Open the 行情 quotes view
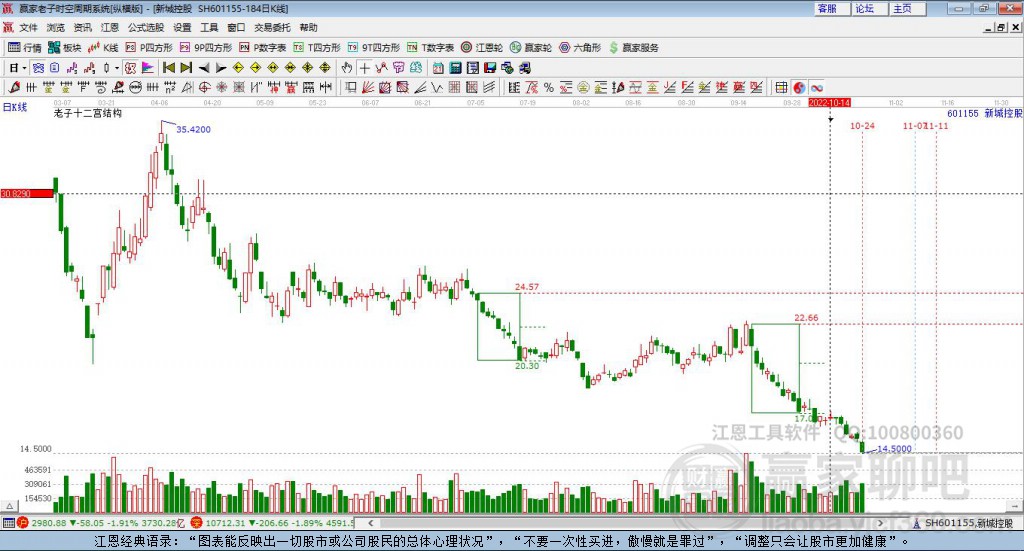This screenshot has width=1024, height=551. click(24, 48)
